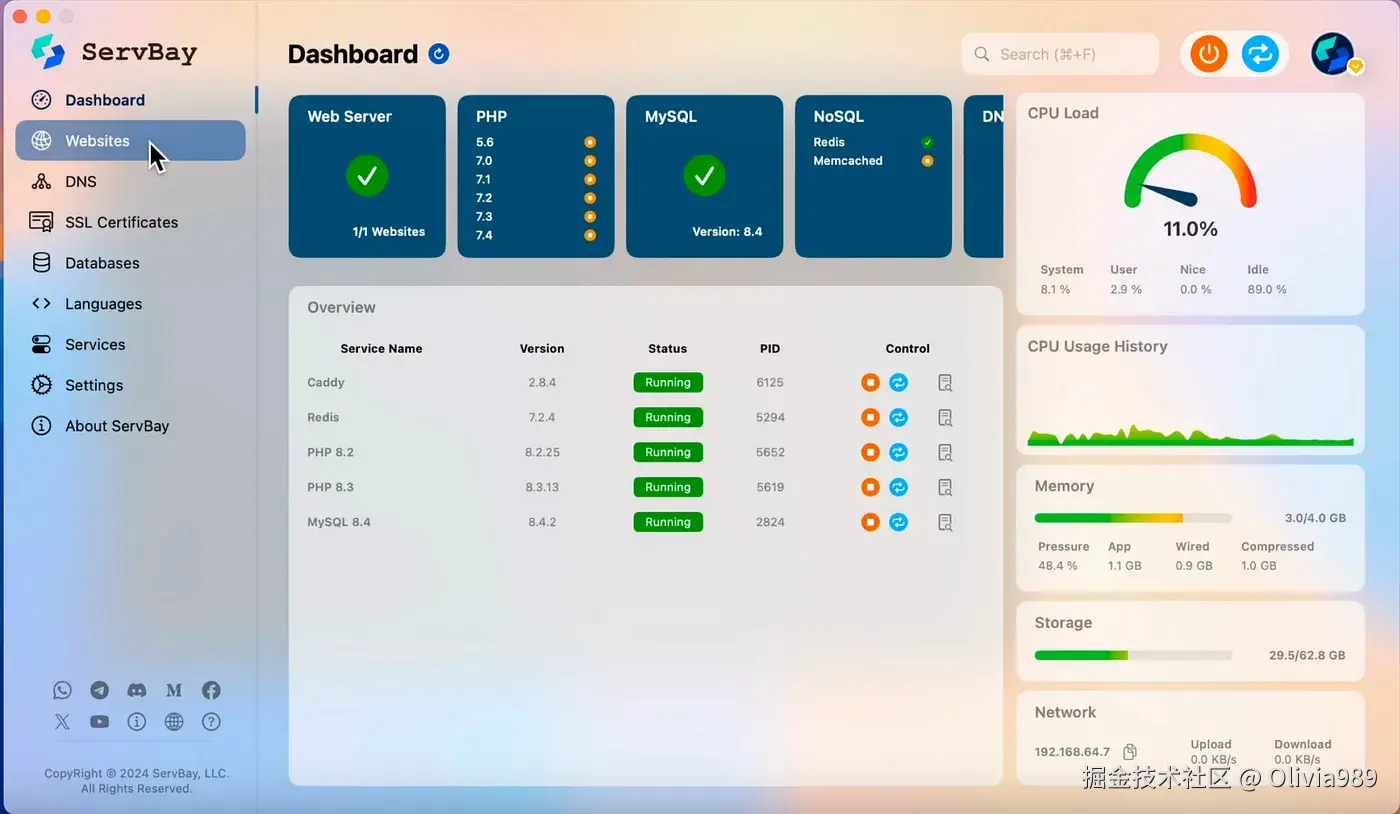Open the Discord link icon

click(137, 690)
